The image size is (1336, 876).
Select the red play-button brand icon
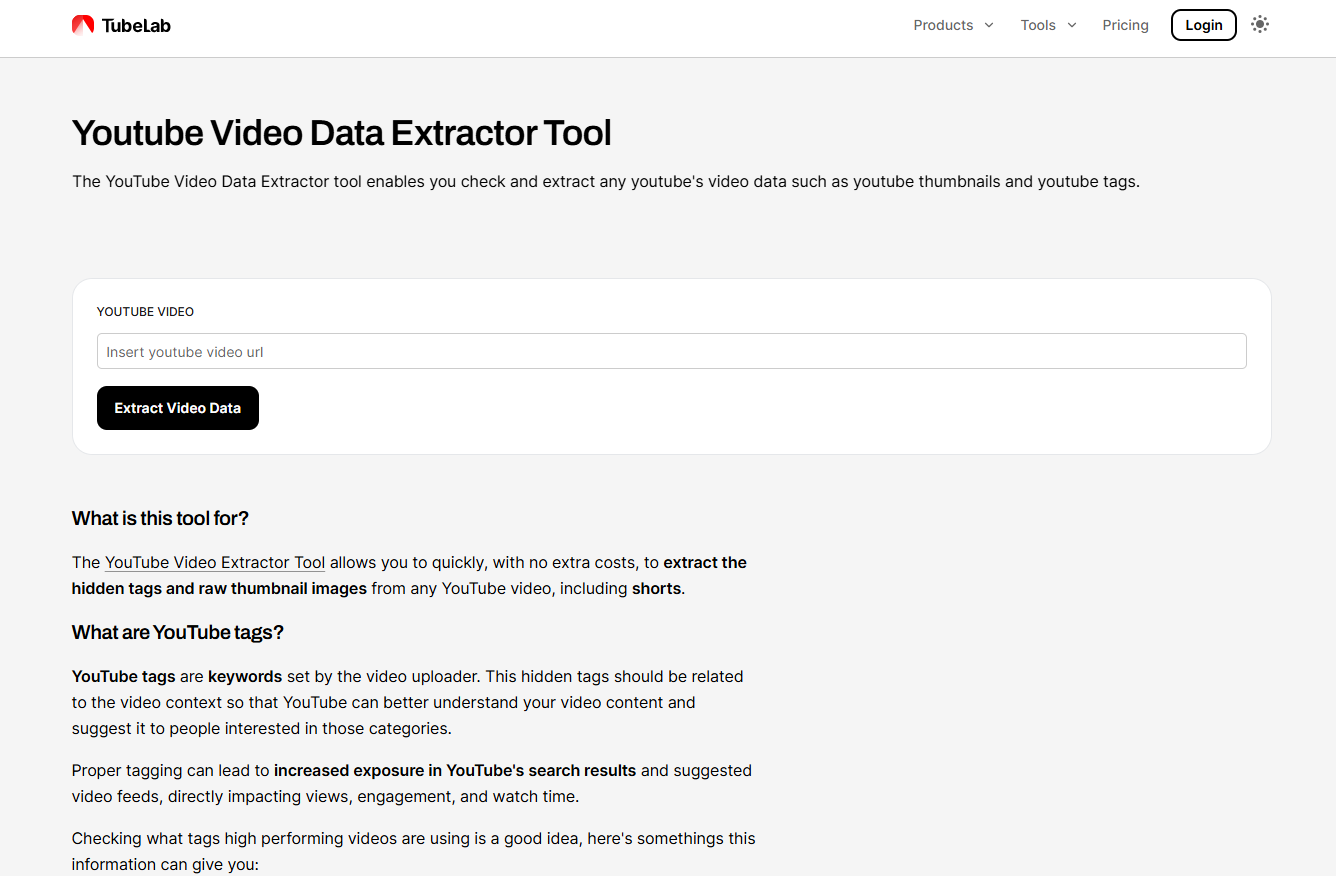pyautogui.click(x=82, y=24)
